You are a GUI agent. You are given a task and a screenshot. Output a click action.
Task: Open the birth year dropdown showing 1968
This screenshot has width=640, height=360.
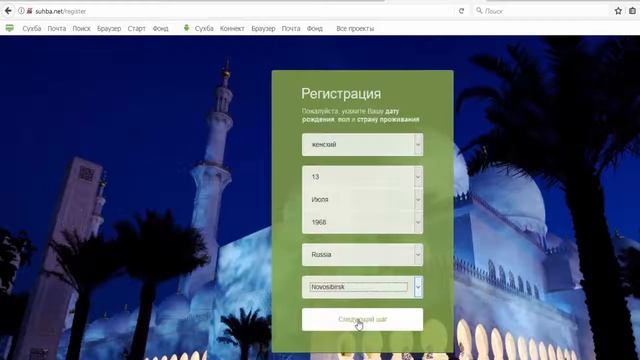pyautogui.click(x=362, y=222)
